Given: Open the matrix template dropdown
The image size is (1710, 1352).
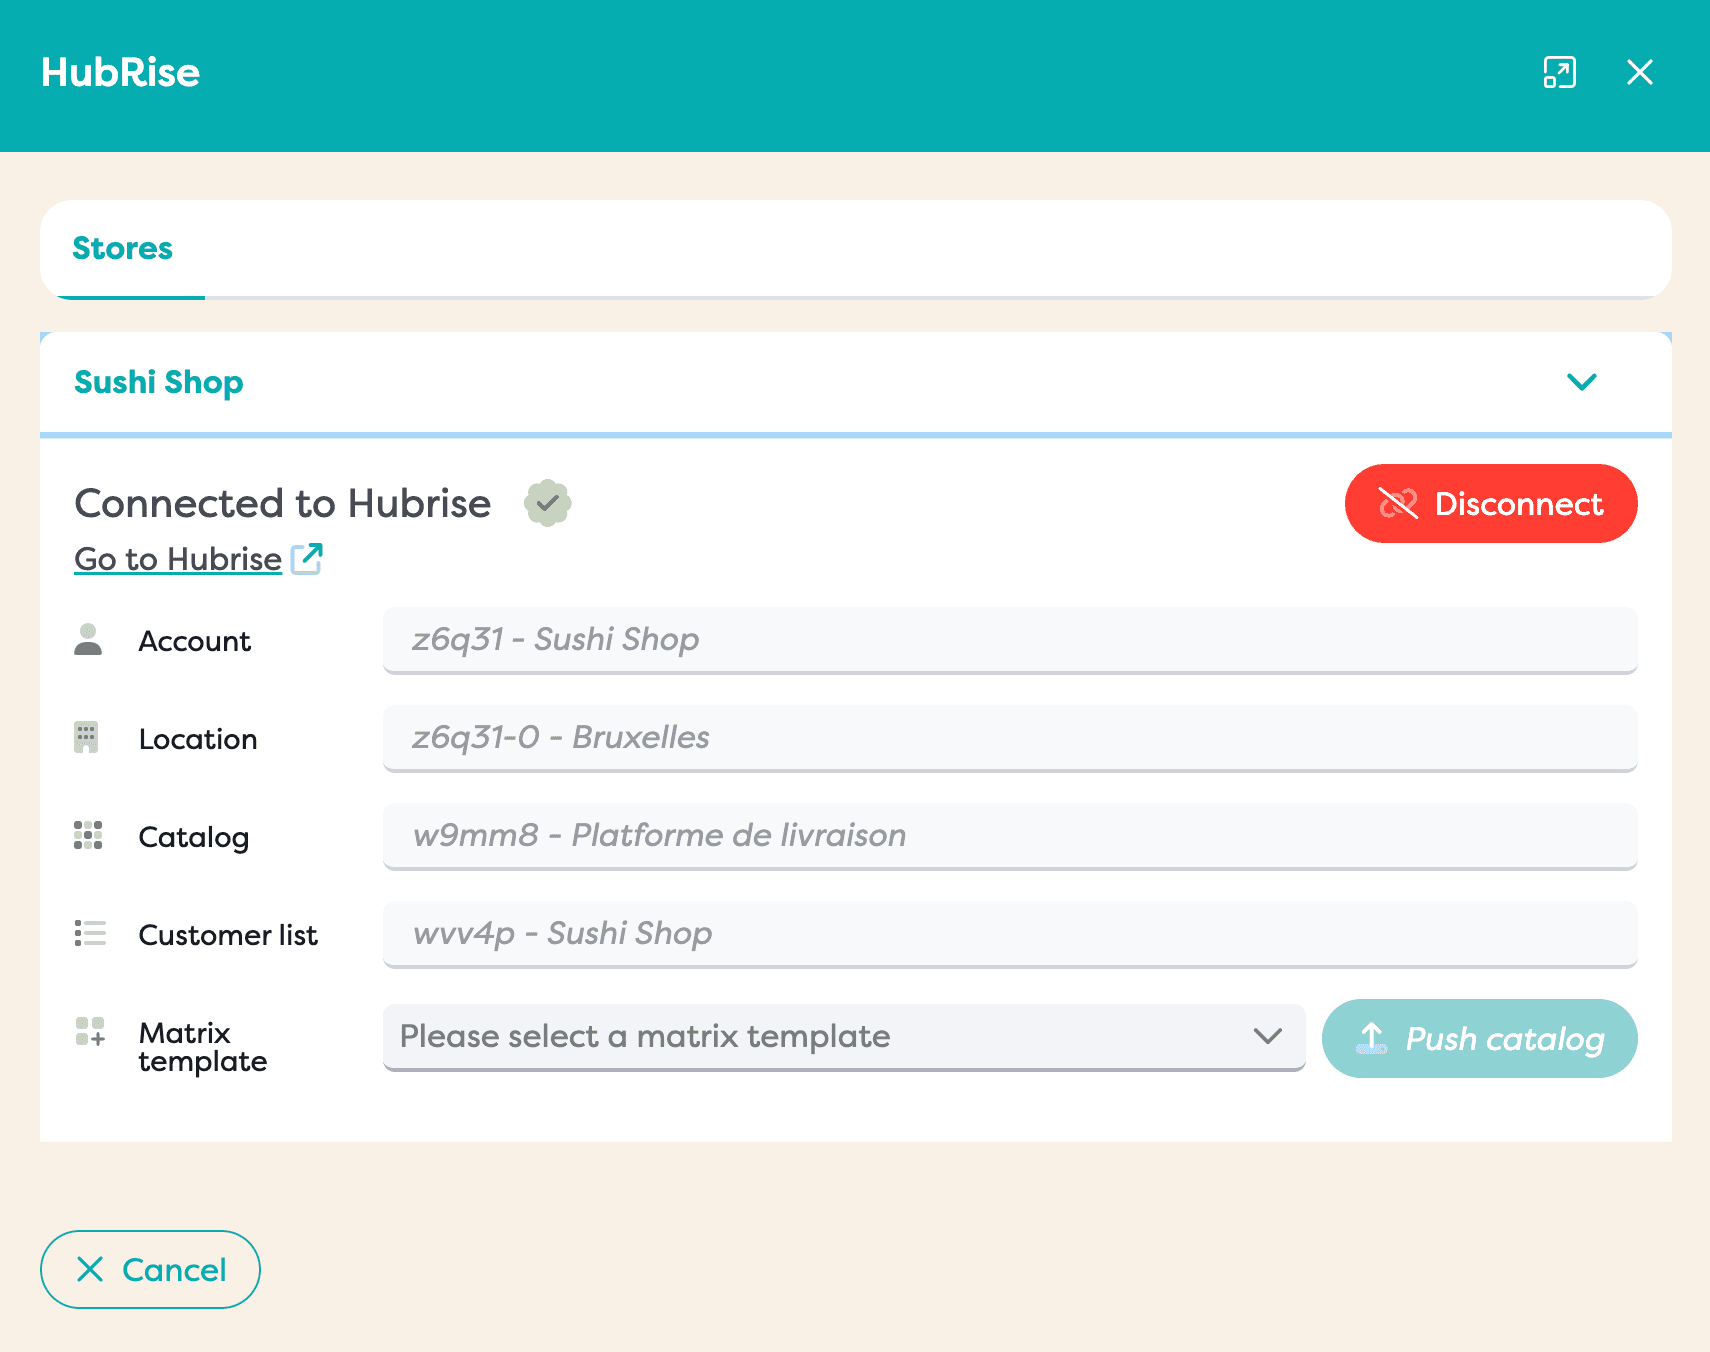Looking at the screenshot, I should 843,1037.
